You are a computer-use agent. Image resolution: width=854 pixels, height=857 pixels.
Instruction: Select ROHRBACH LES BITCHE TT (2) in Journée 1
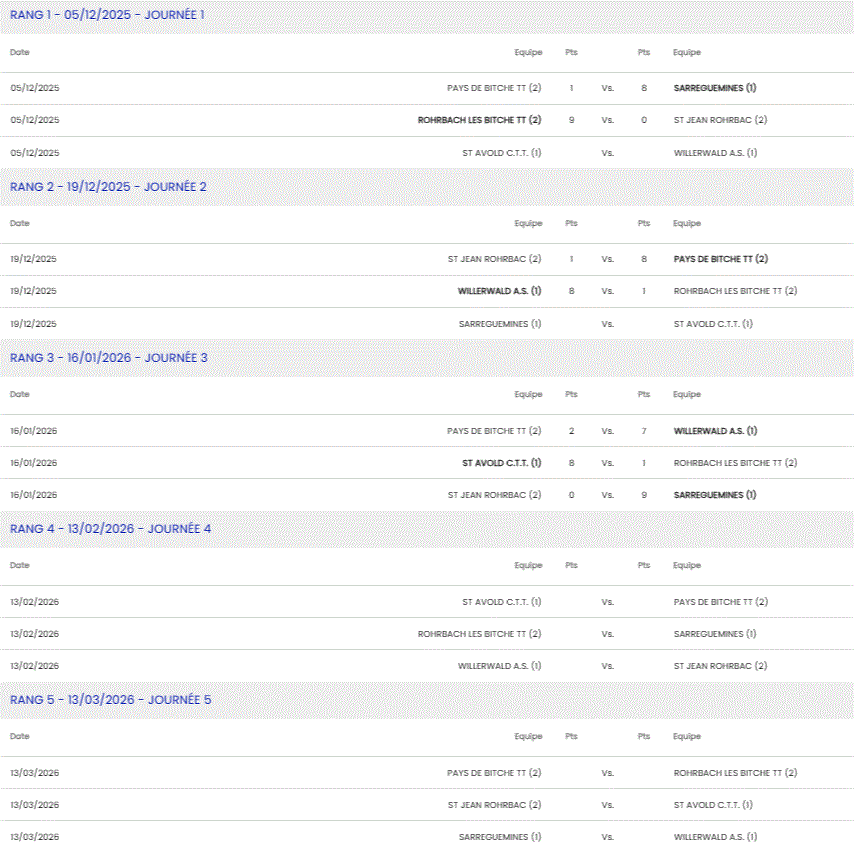click(479, 120)
